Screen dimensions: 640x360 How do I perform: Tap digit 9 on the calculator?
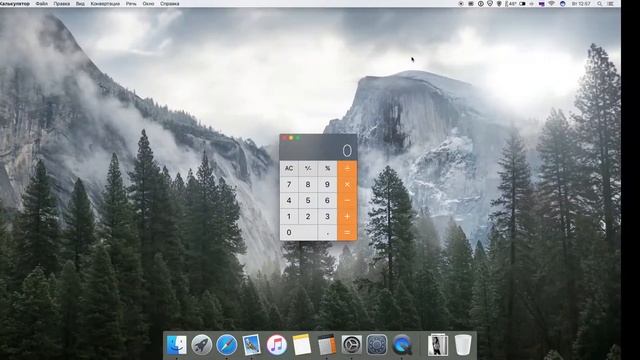327,184
